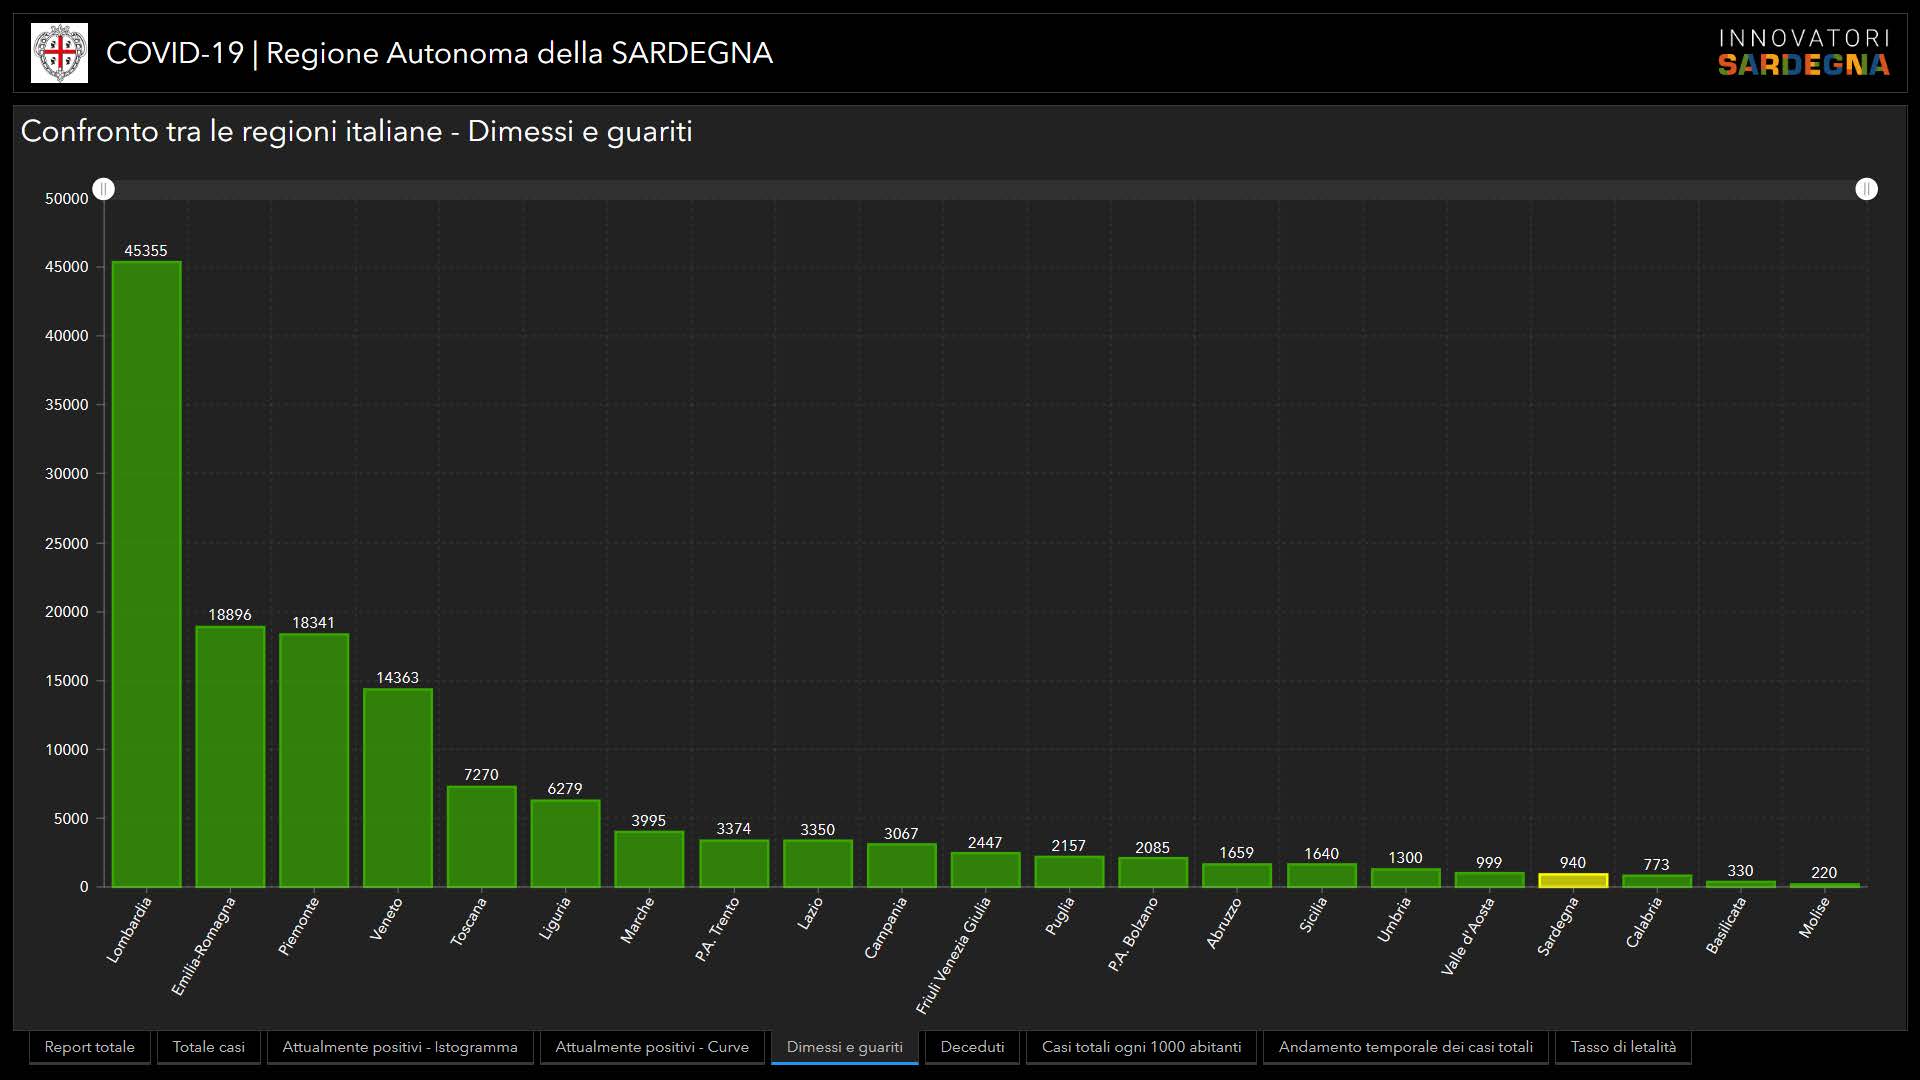Click the Innovatori Sardegna logo
The image size is (1920, 1080).
1803,53
